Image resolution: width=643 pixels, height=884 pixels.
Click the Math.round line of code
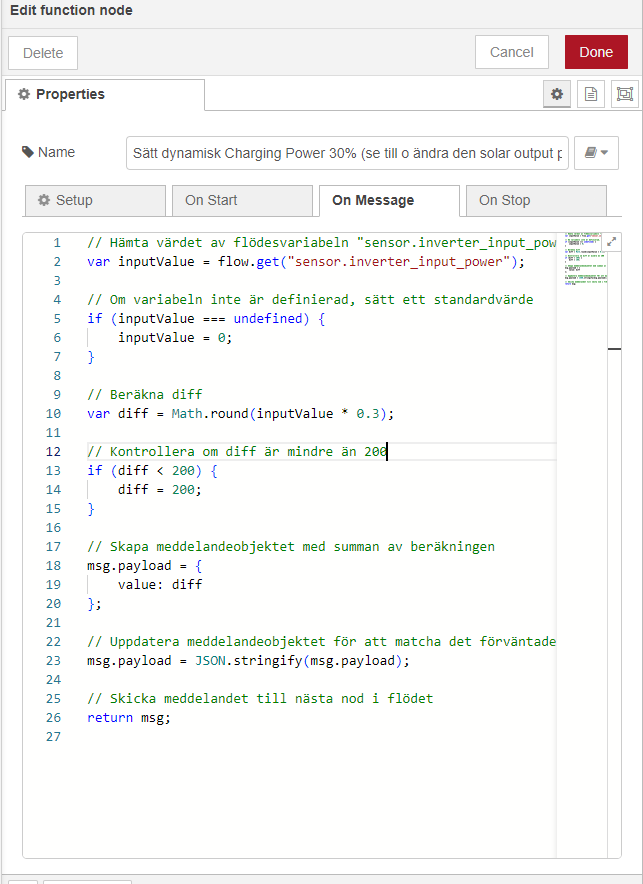pos(241,414)
